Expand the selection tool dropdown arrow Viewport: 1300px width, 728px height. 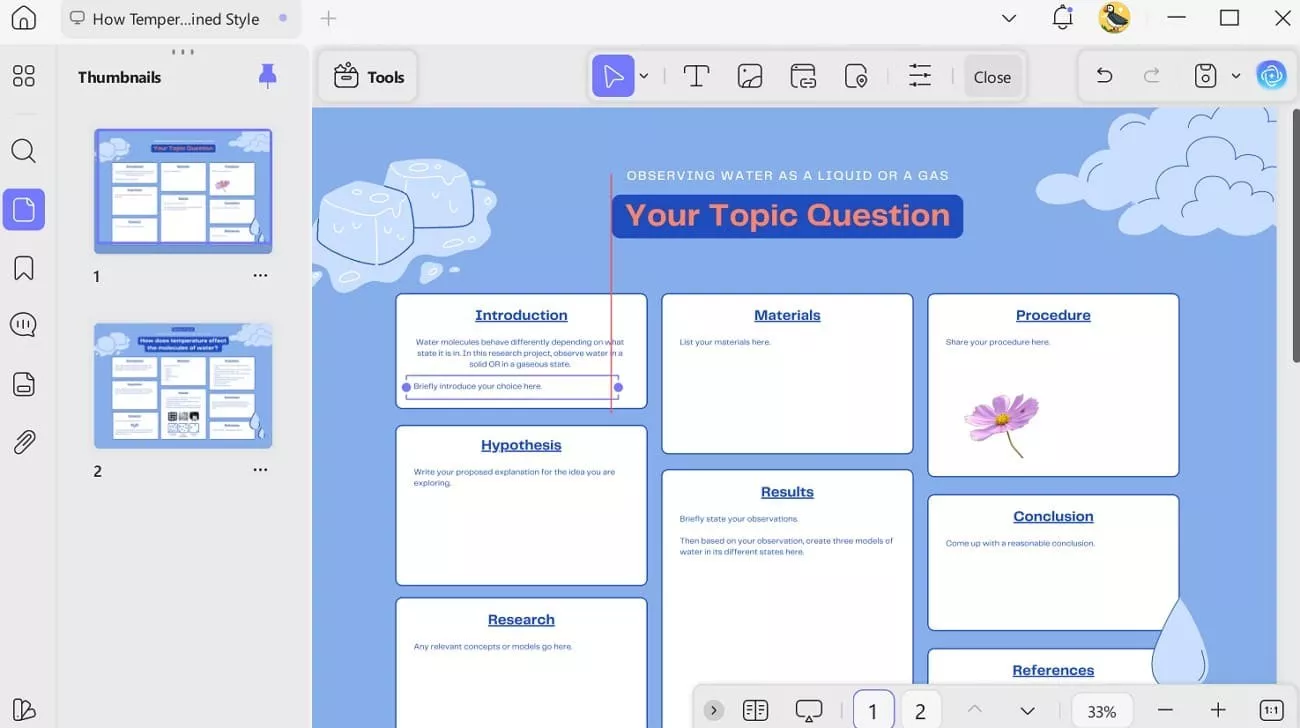point(644,75)
